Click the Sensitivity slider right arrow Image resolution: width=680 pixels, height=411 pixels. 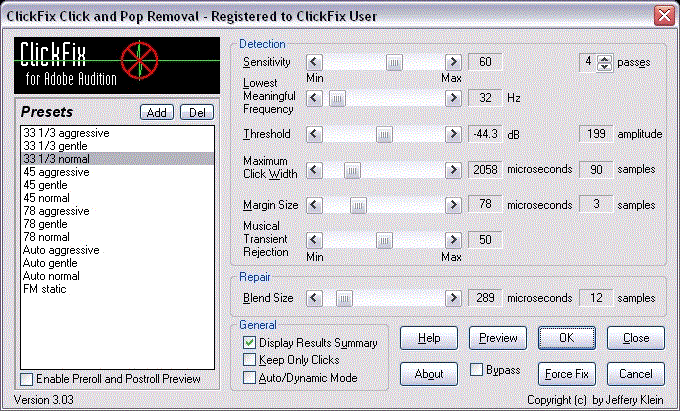(453, 62)
